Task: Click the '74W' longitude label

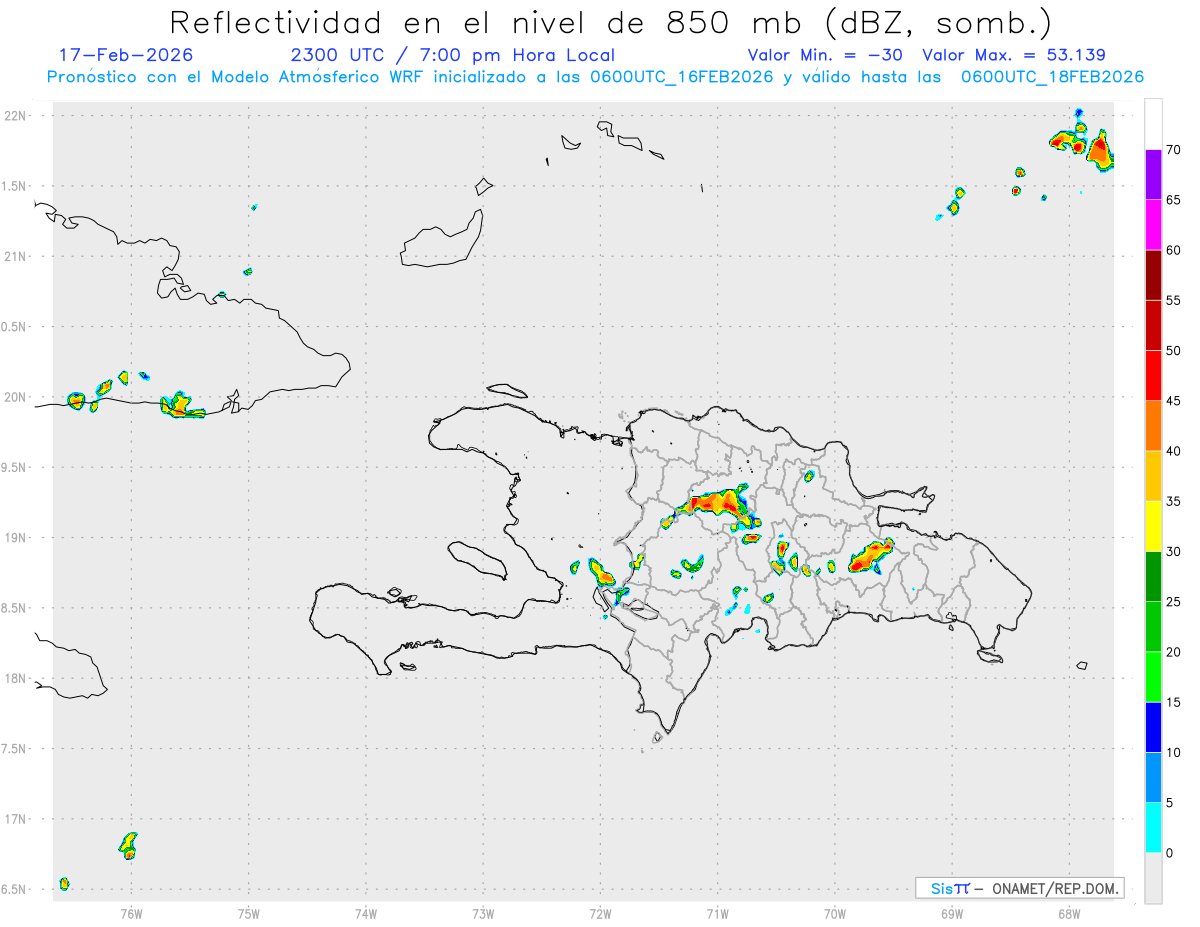Action: point(366,915)
